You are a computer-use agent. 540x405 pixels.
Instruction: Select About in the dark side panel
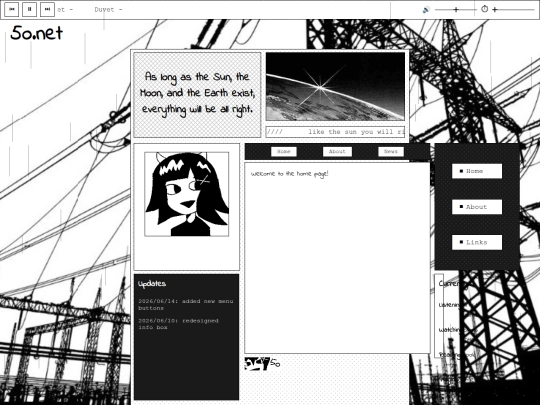[x=477, y=207]
